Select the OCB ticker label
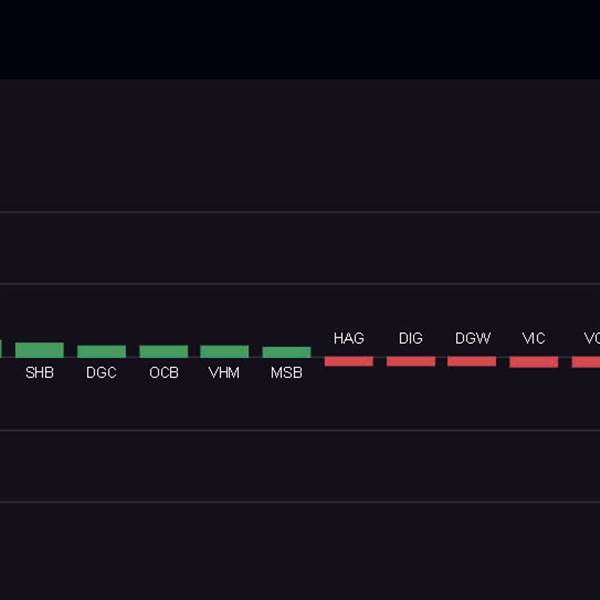This screenshot has height=600, width=600. pyautogui.click(x=164, y=373)
